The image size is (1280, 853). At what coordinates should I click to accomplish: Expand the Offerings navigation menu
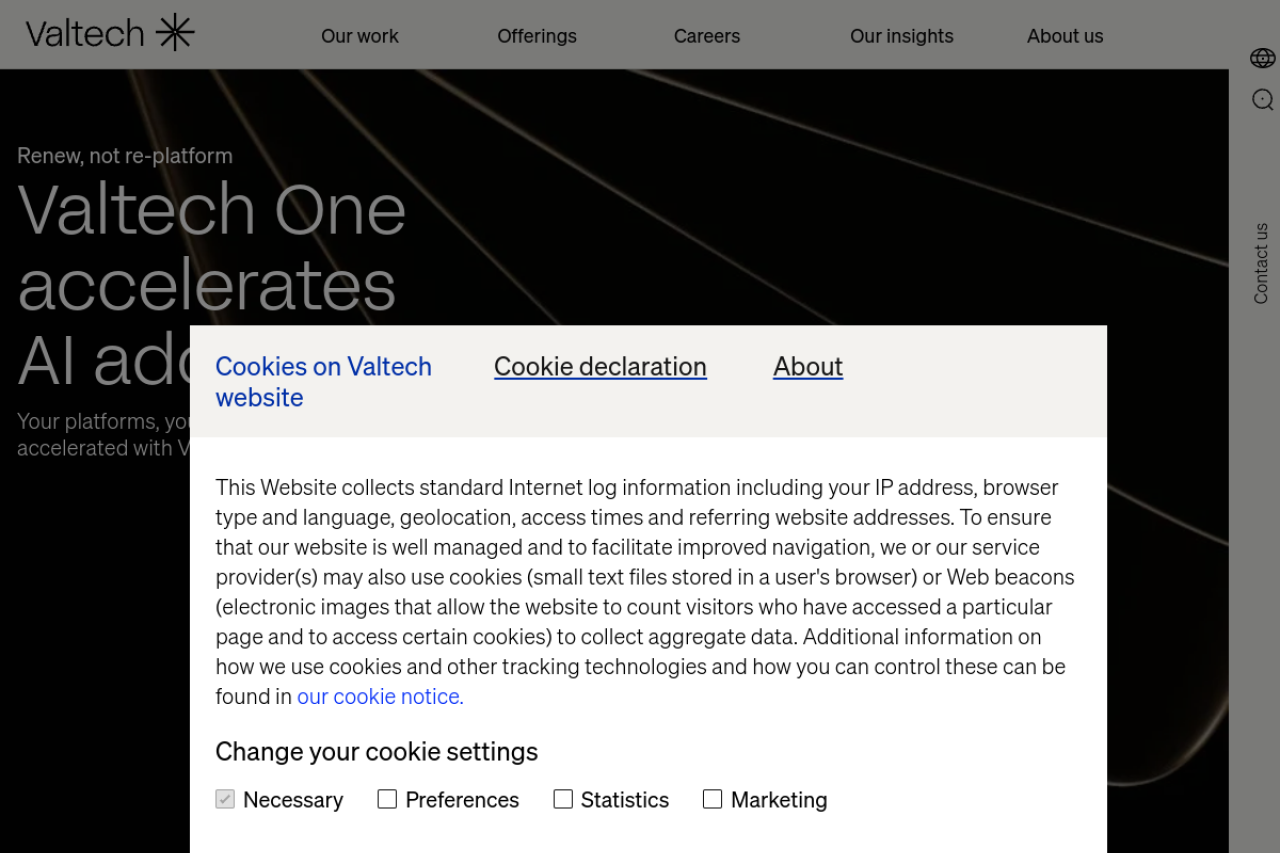537,36
